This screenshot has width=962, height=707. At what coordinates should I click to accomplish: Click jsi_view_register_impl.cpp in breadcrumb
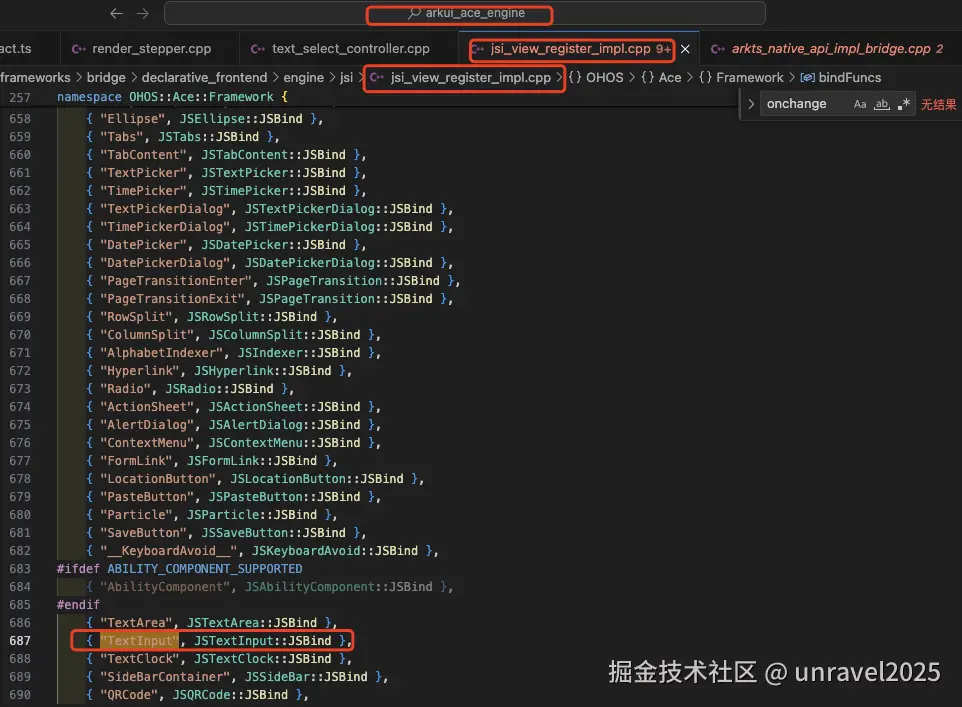[470, 77]
